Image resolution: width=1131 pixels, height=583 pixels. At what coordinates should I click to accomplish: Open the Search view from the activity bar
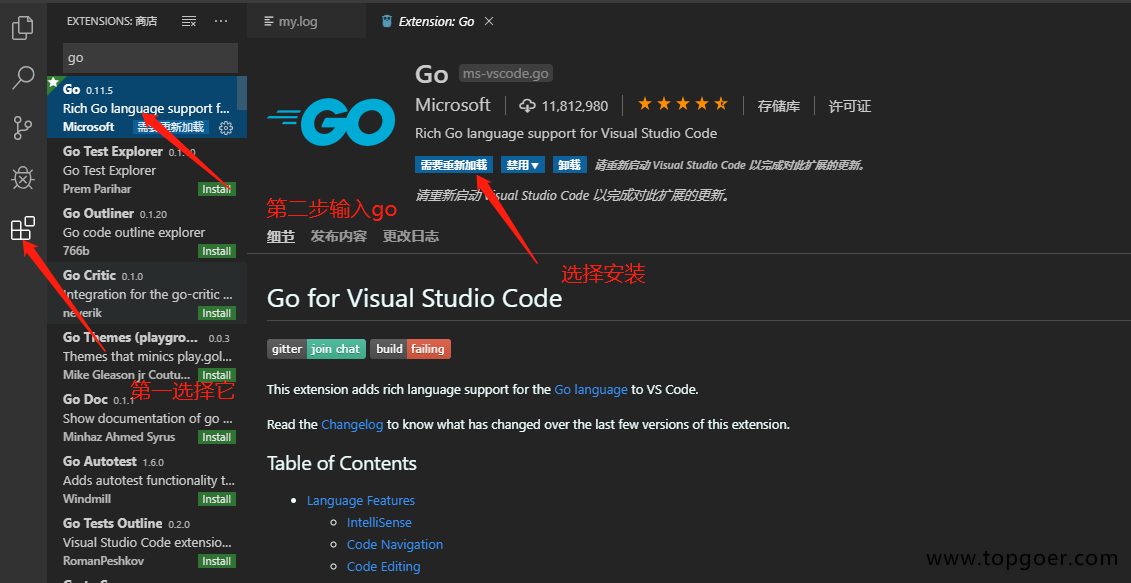[x=22, y=77]
